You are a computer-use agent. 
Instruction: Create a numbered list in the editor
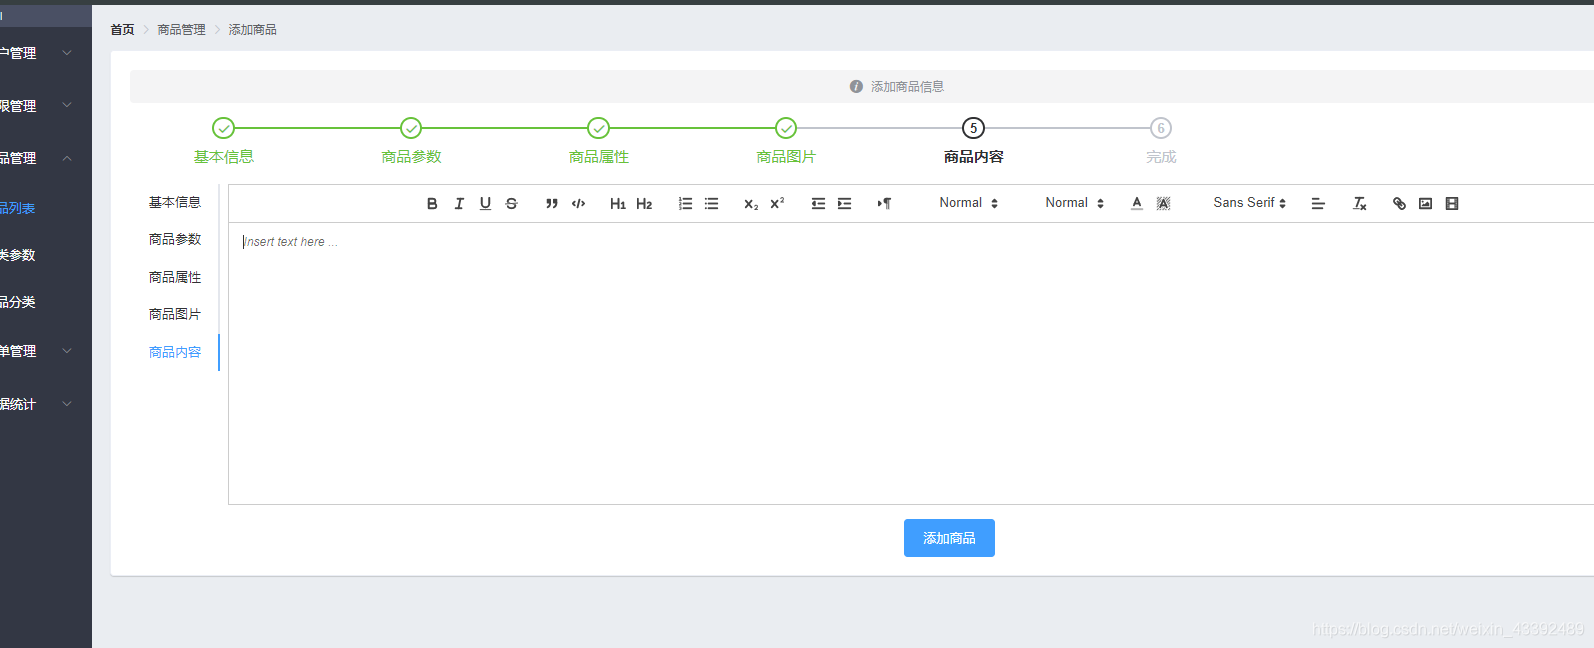(x=685, y=203)
